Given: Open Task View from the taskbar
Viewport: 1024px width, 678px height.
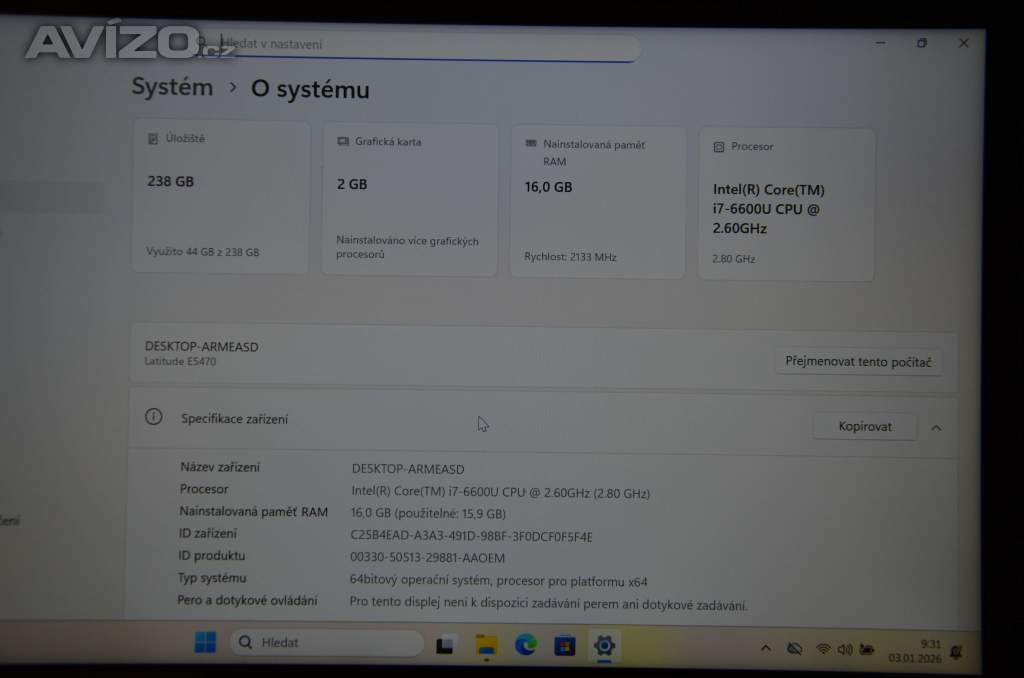Looking at the screenshot, I should [446, 645].
